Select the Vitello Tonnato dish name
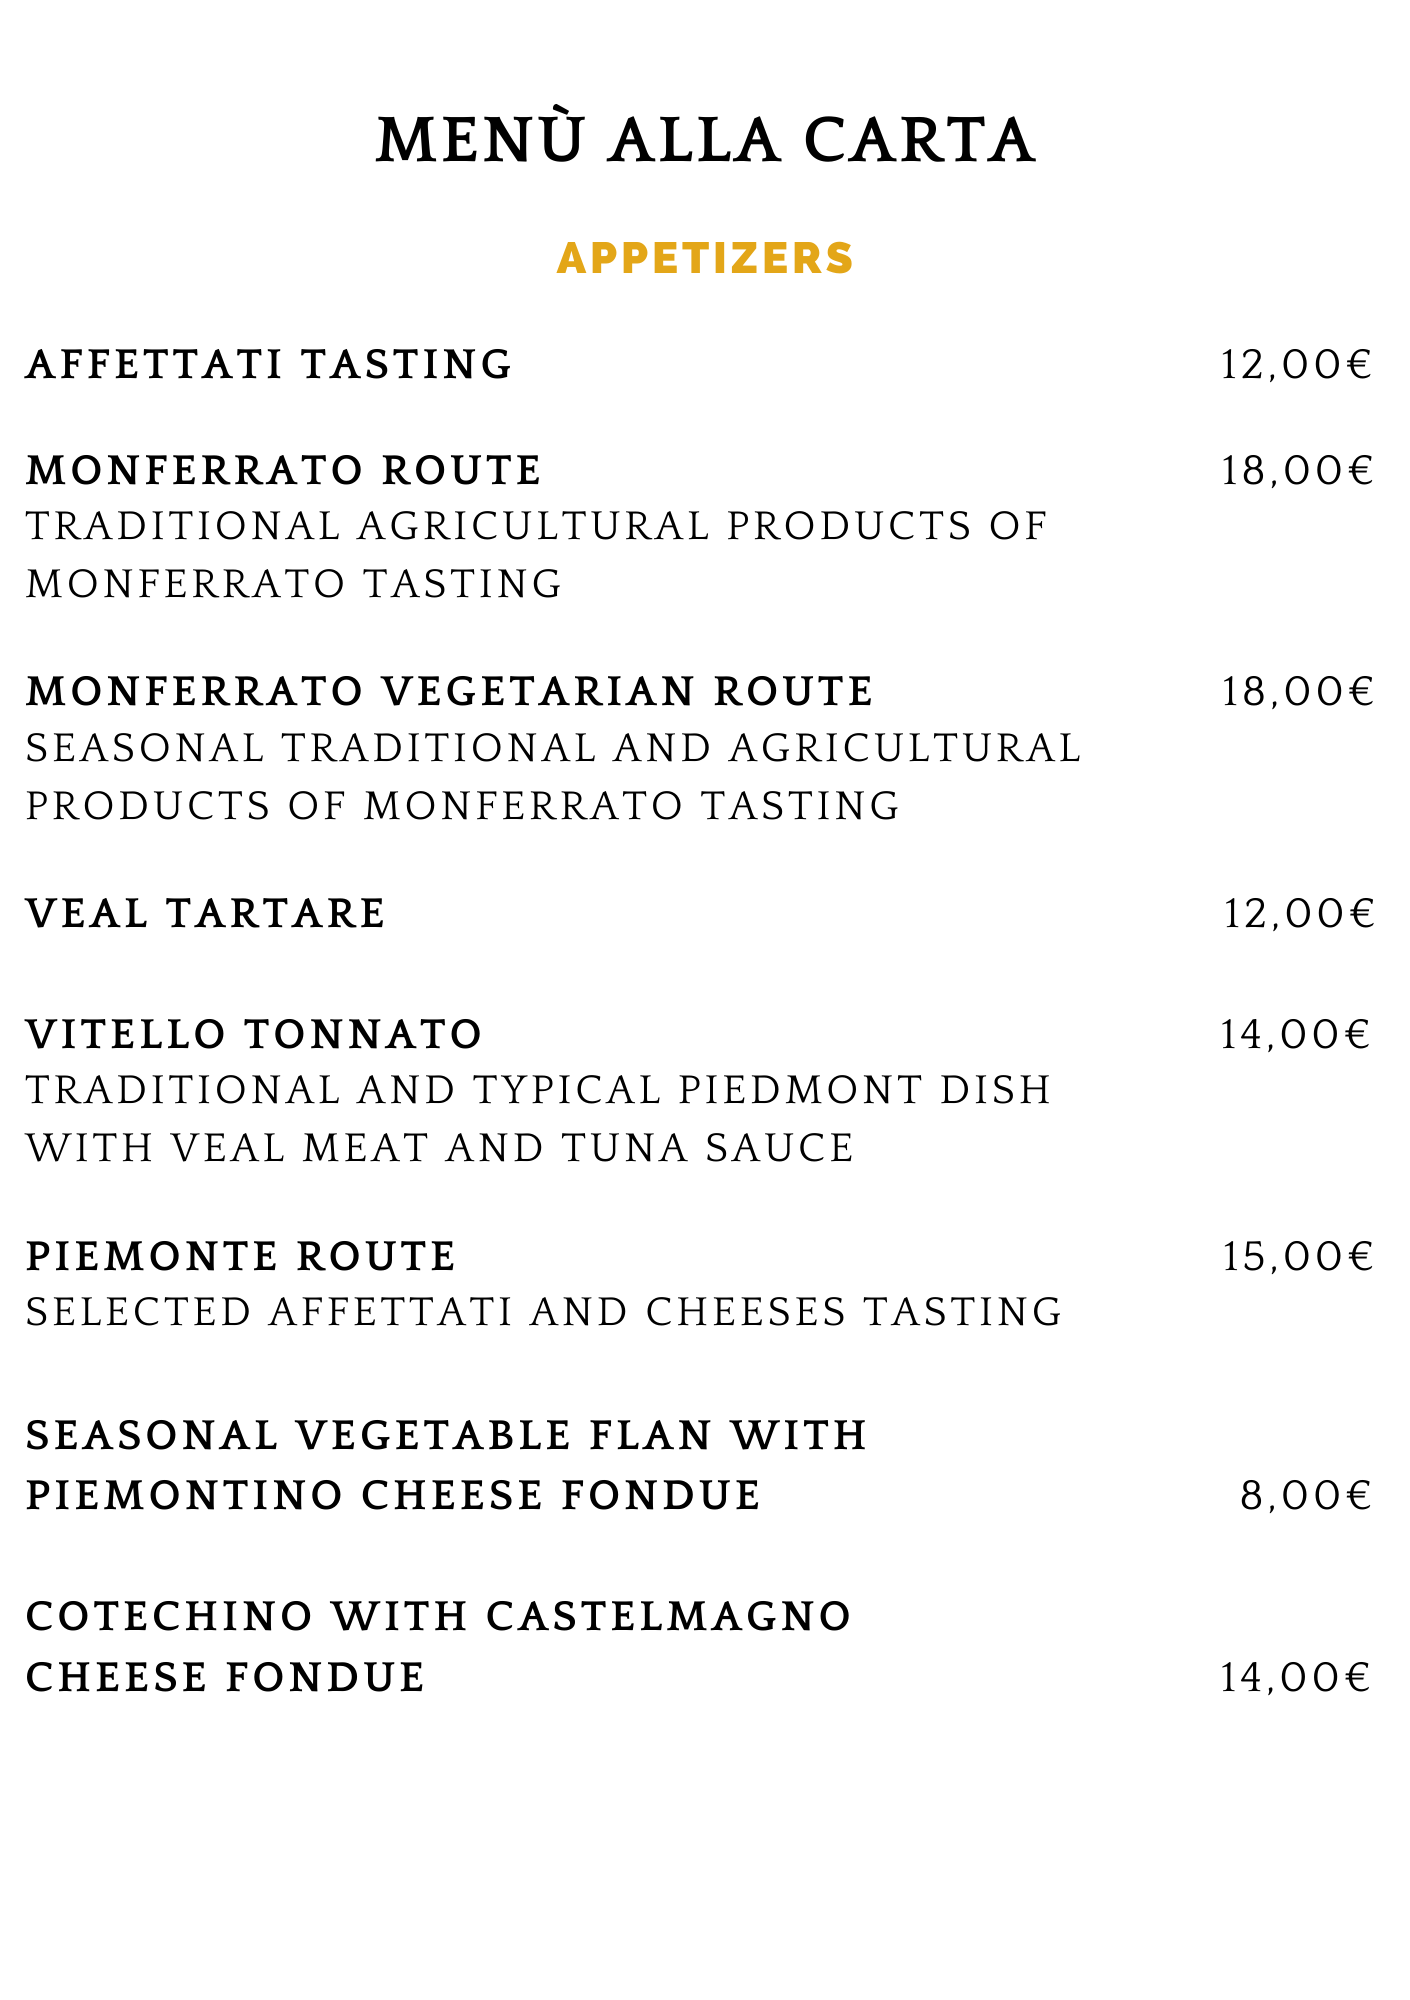The image size is (1410, 2000). 254,1035
